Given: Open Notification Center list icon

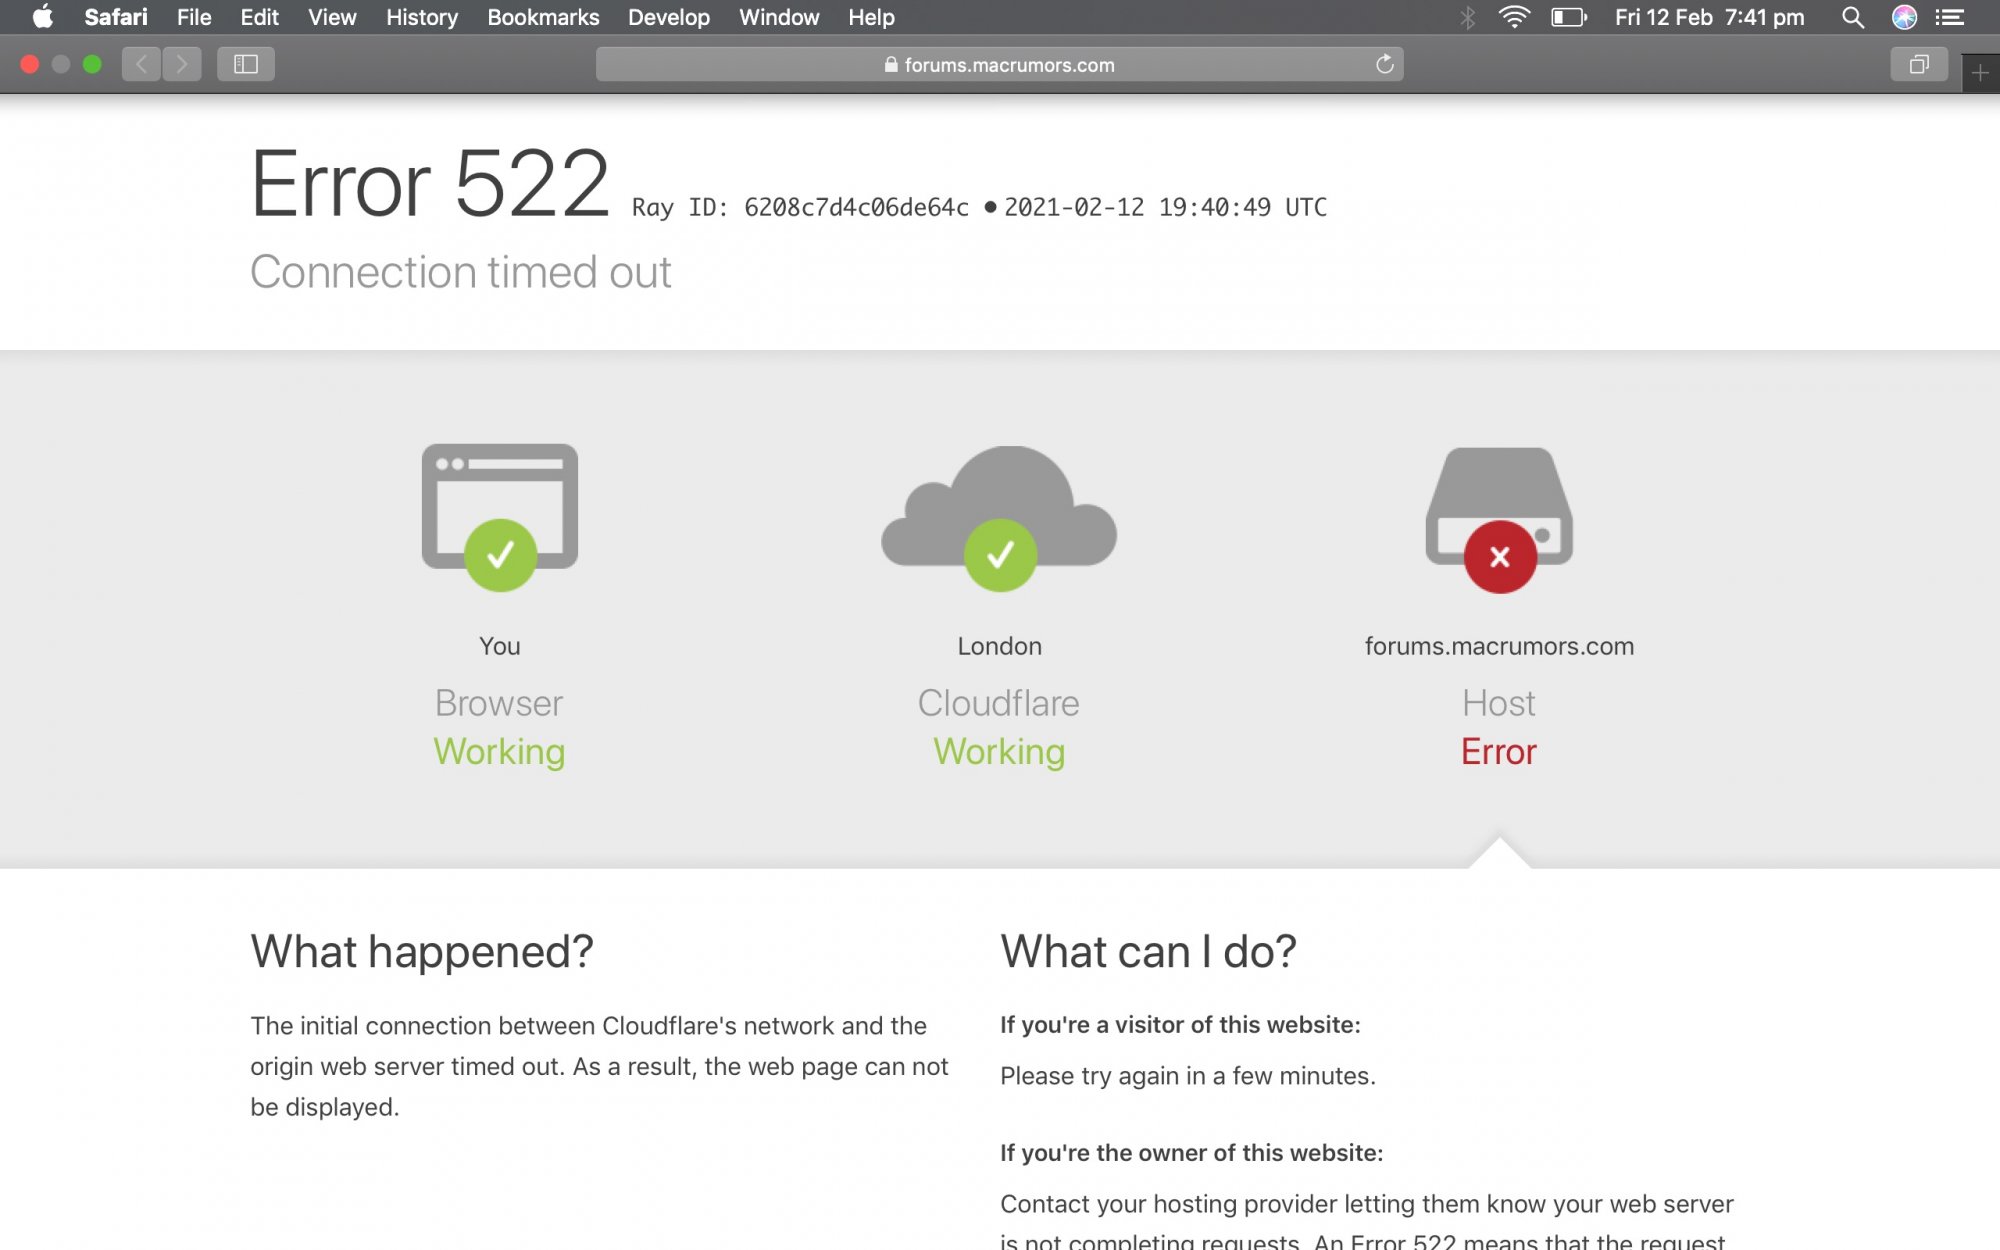Looking at the screenshot, I should coord(1949,17).
